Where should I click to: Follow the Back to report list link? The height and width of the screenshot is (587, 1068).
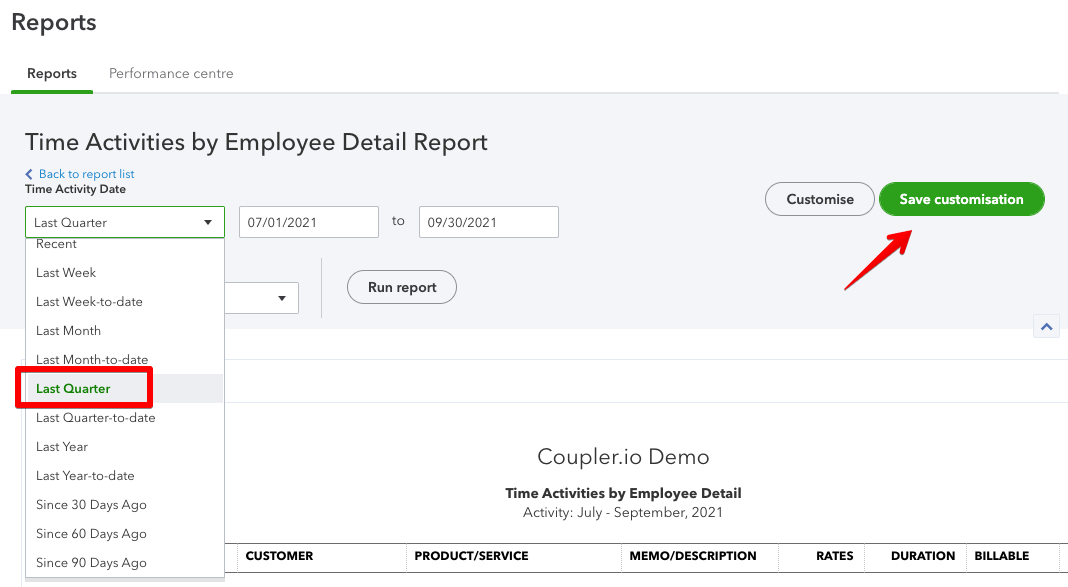click(85, 174)
